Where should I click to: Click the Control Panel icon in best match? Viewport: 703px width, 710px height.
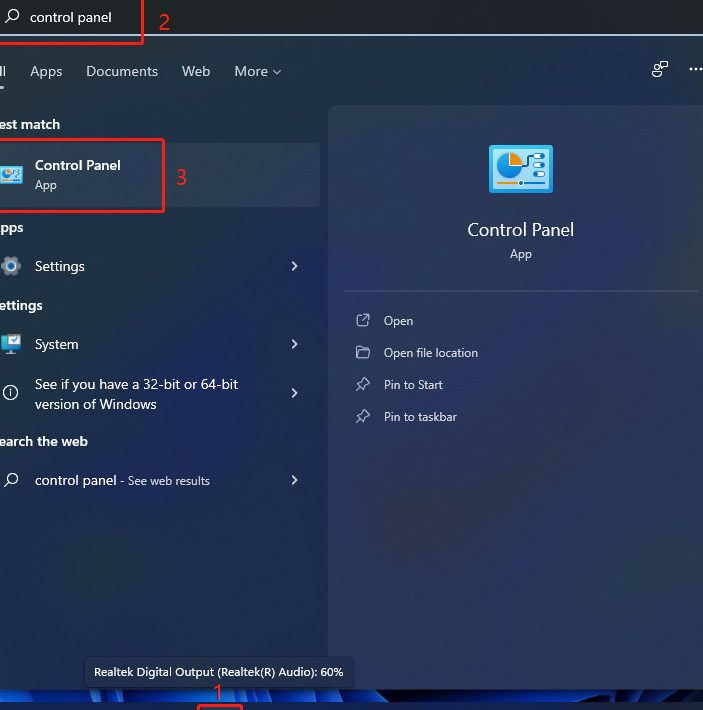tap(11, 175)
